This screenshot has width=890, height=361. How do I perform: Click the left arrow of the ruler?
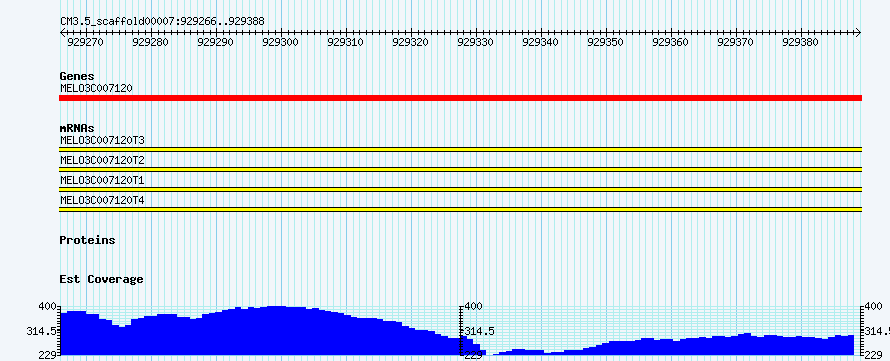pyautogui.click(x=63, y=33)
